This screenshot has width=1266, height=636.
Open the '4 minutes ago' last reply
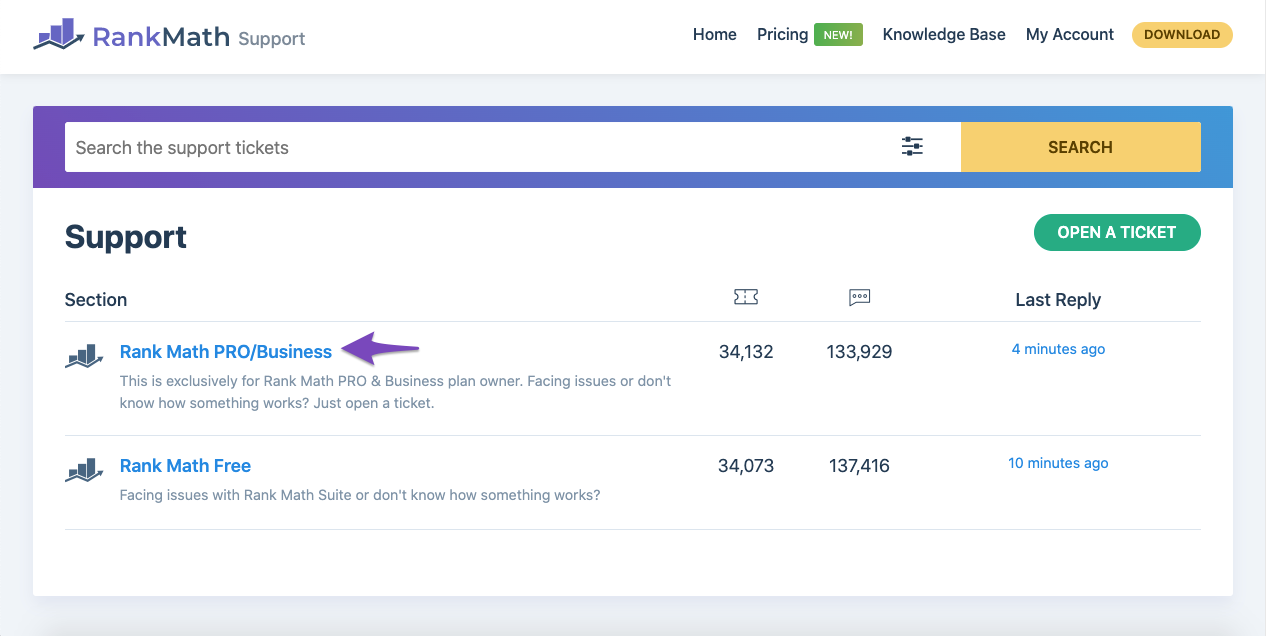(x=1058, y=349)
